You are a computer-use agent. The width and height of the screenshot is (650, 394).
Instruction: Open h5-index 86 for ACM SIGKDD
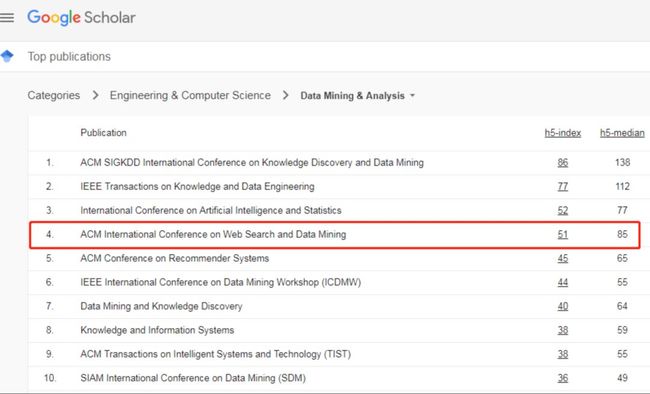coord(563,163)
